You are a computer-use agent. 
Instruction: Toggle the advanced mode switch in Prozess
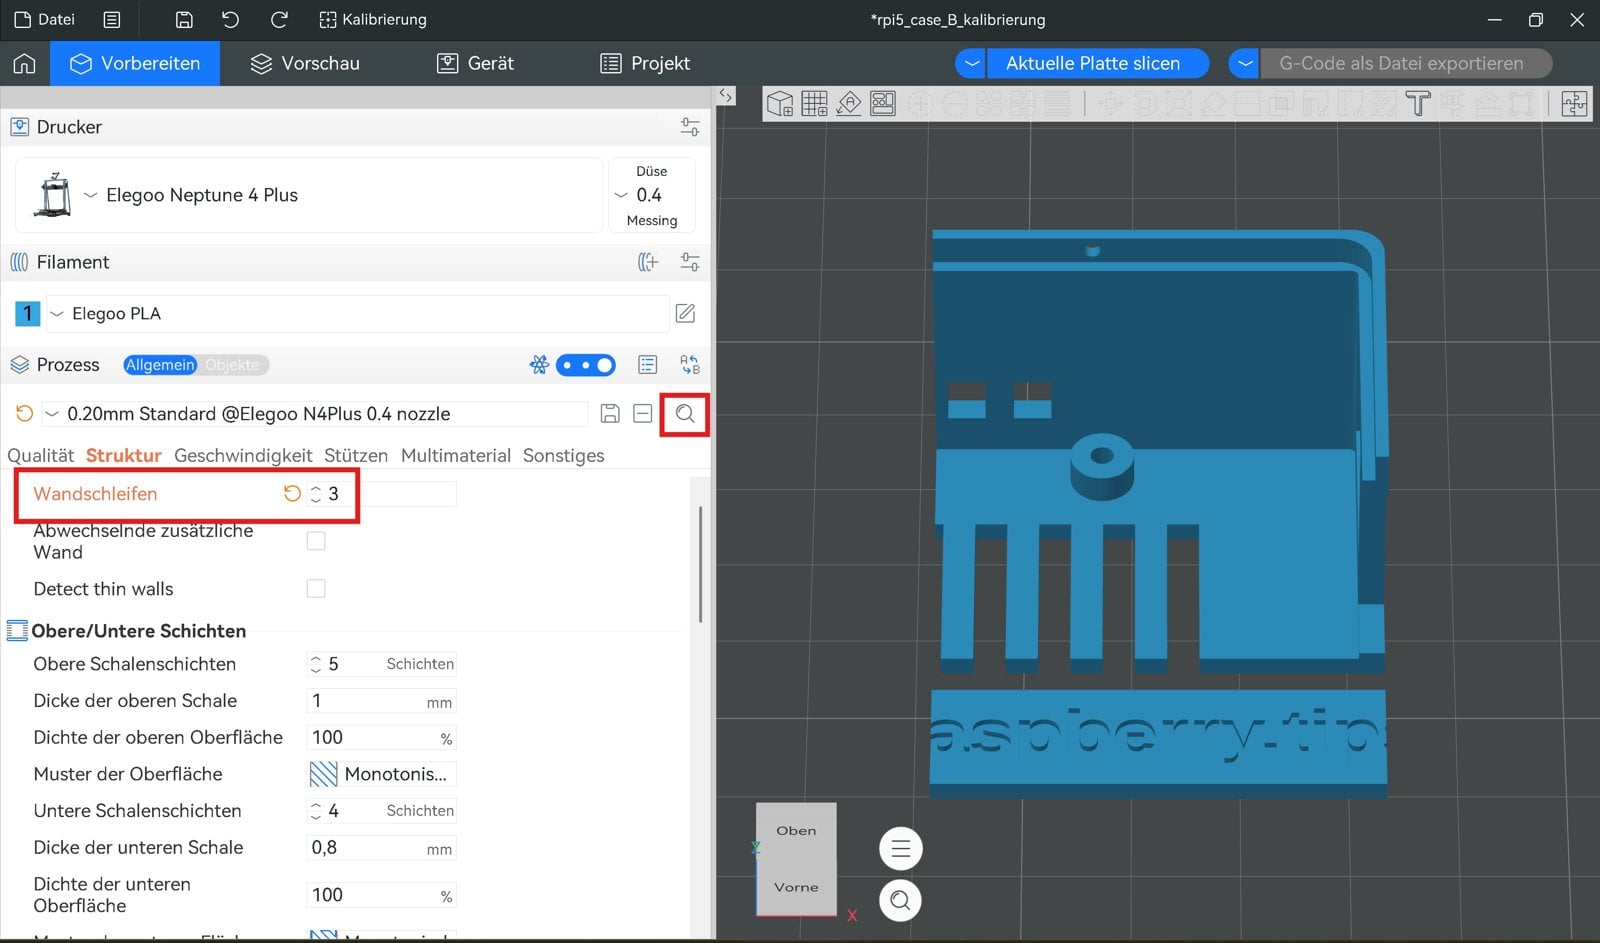coord(586,365)
